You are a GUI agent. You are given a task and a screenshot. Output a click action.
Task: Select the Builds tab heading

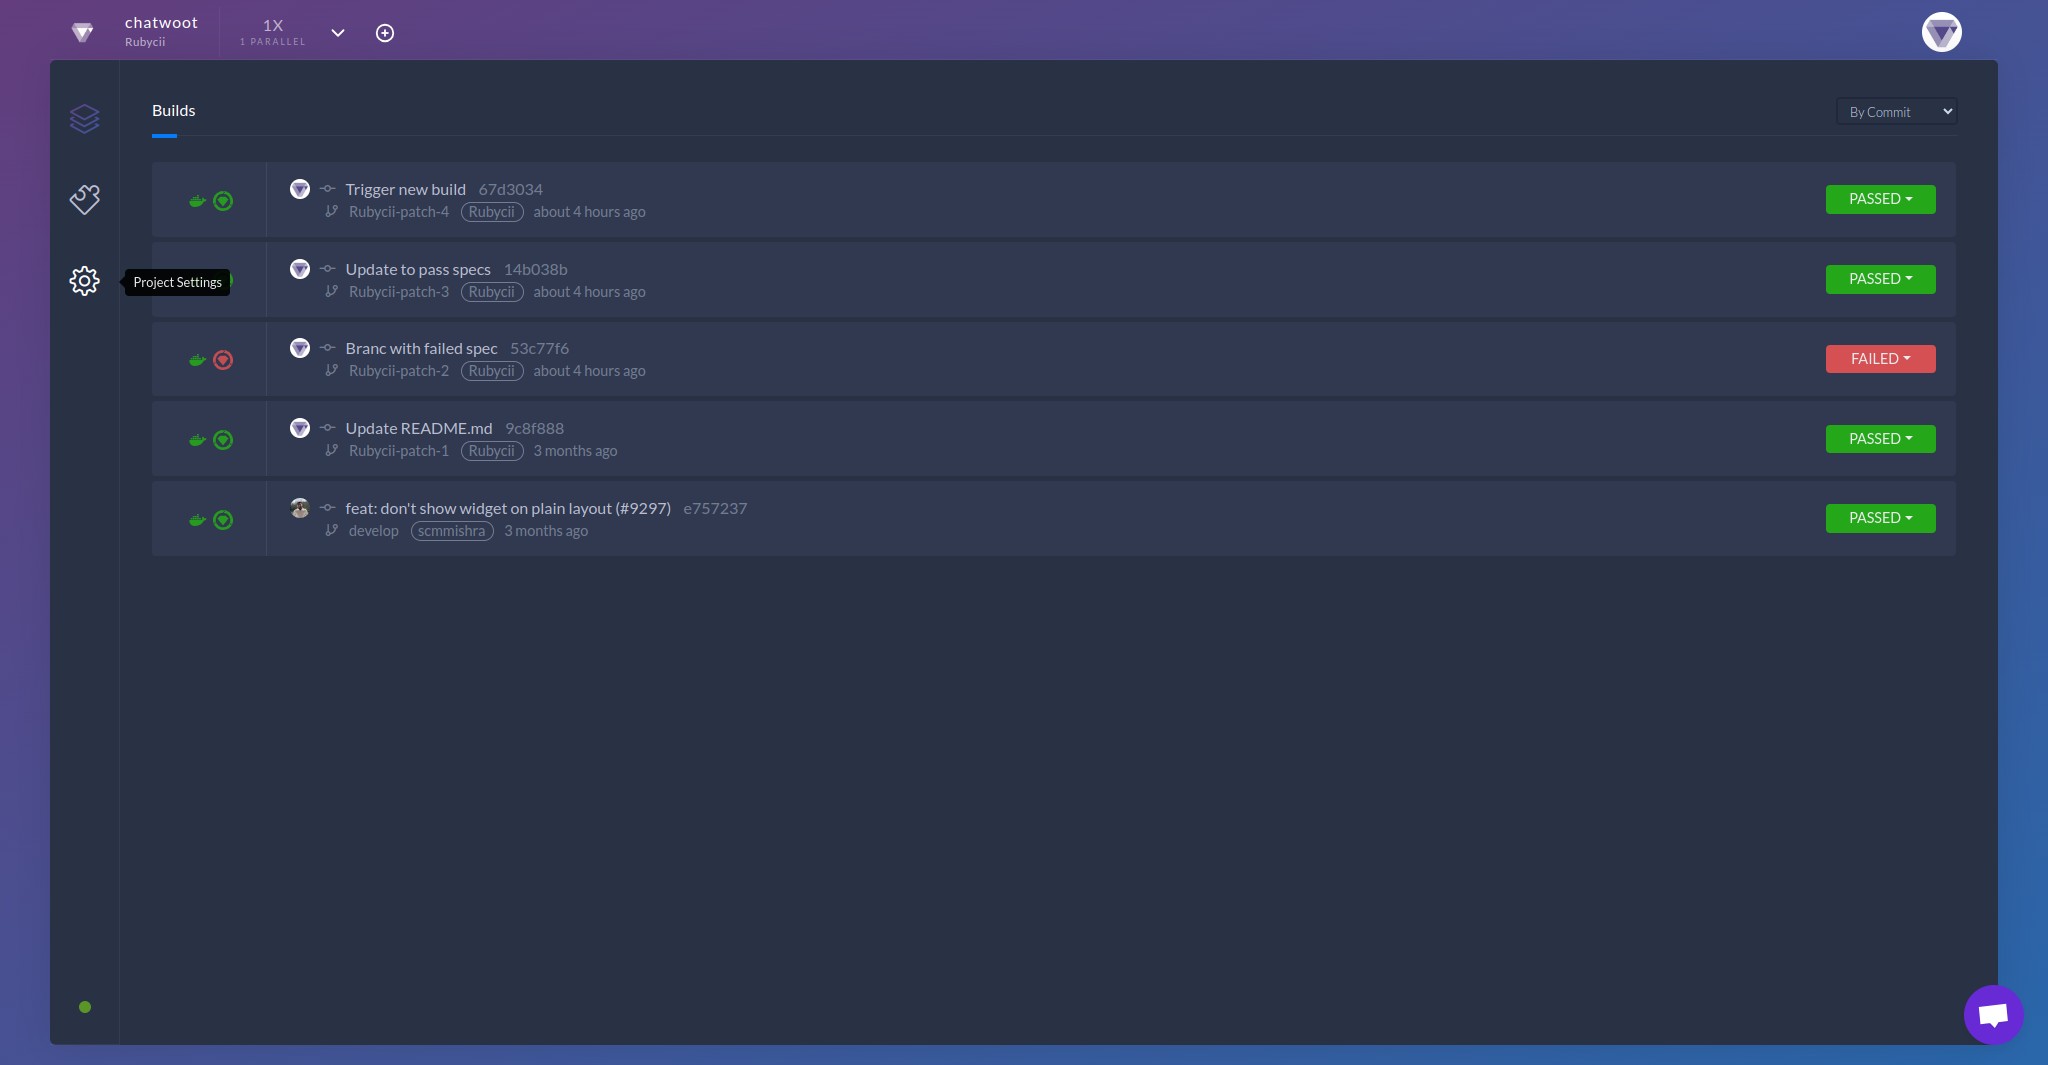(174, 110)
